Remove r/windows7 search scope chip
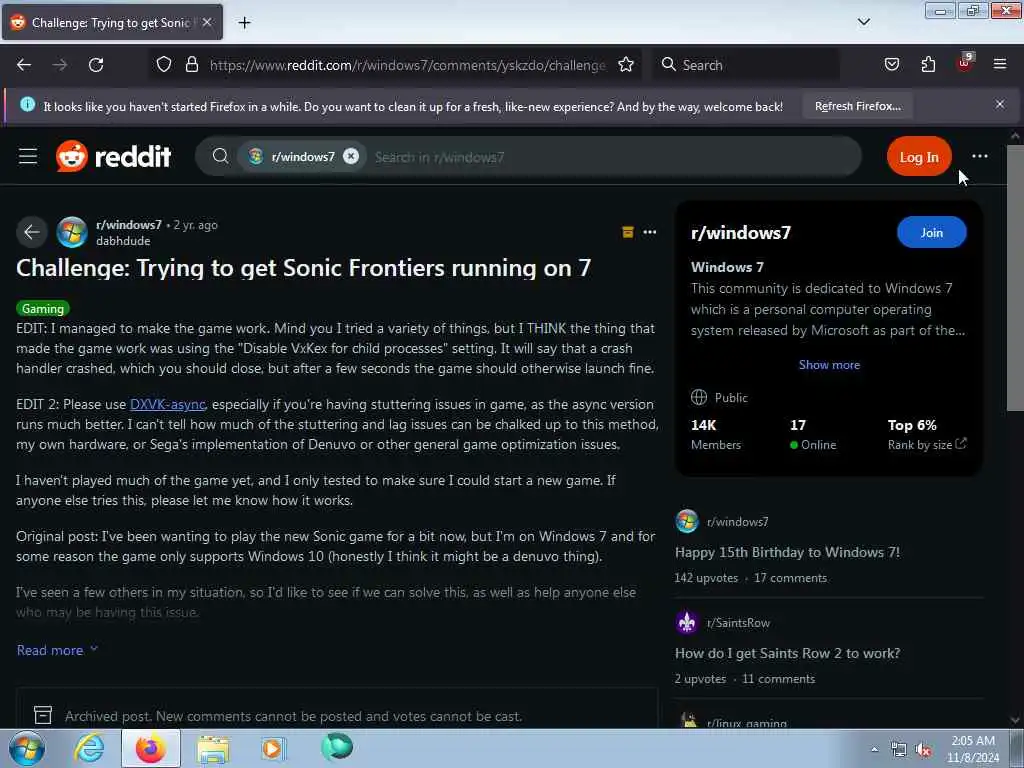The width and height of the screenshot is (1024, 768). [x=351, y=156]
